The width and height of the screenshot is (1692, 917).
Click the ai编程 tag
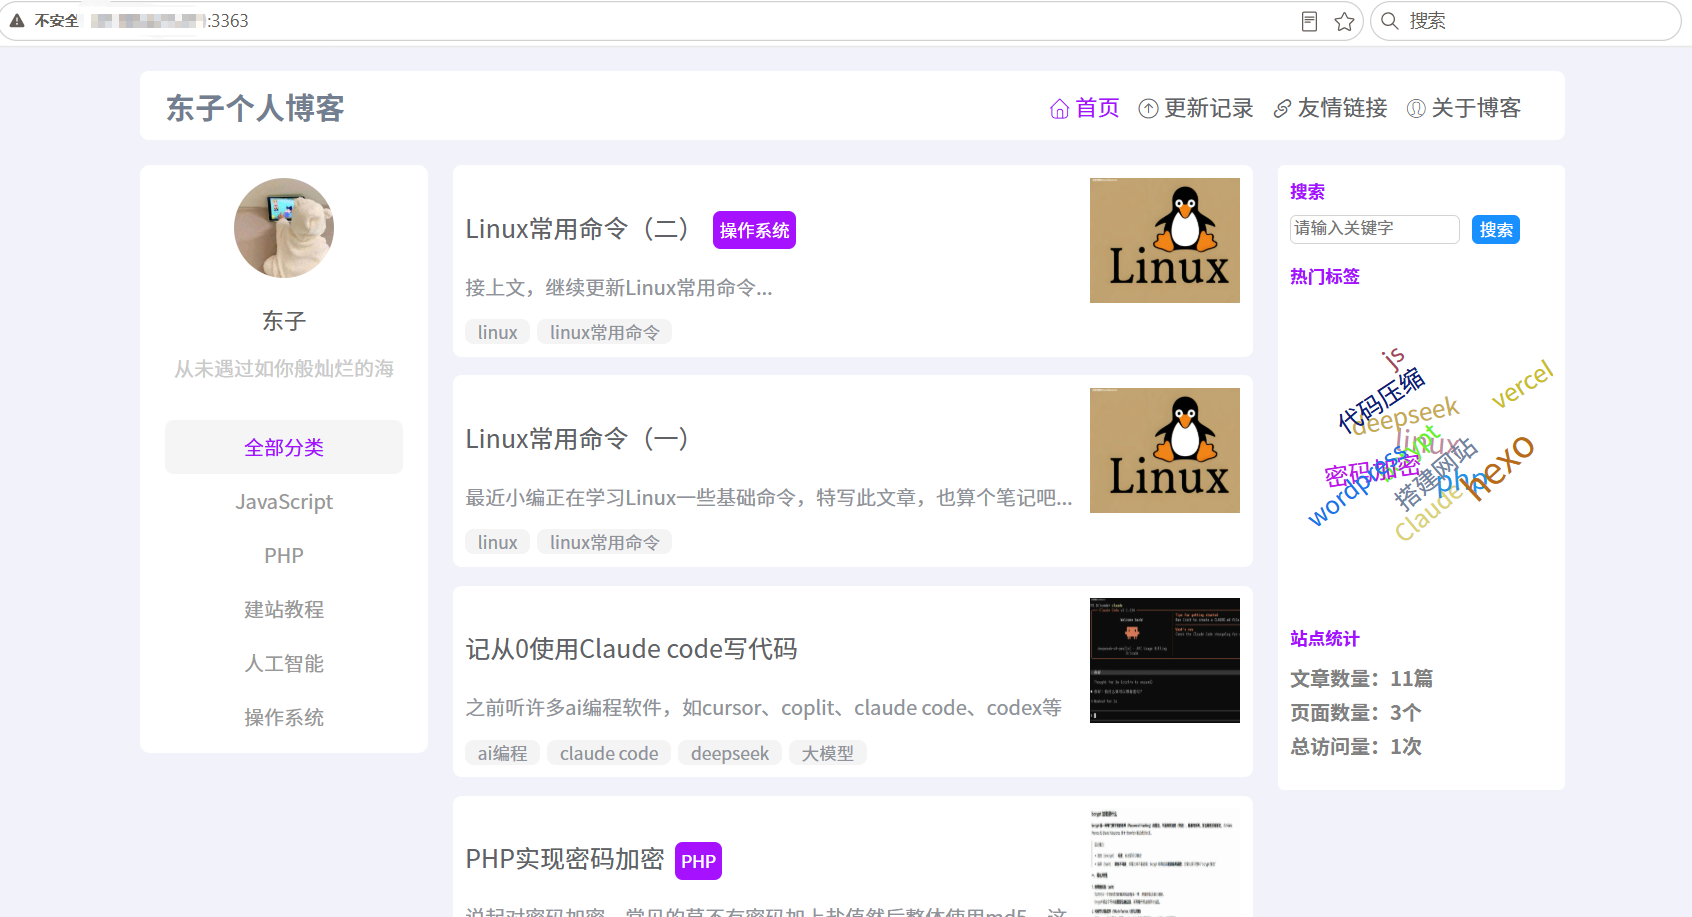pos(502,753)
